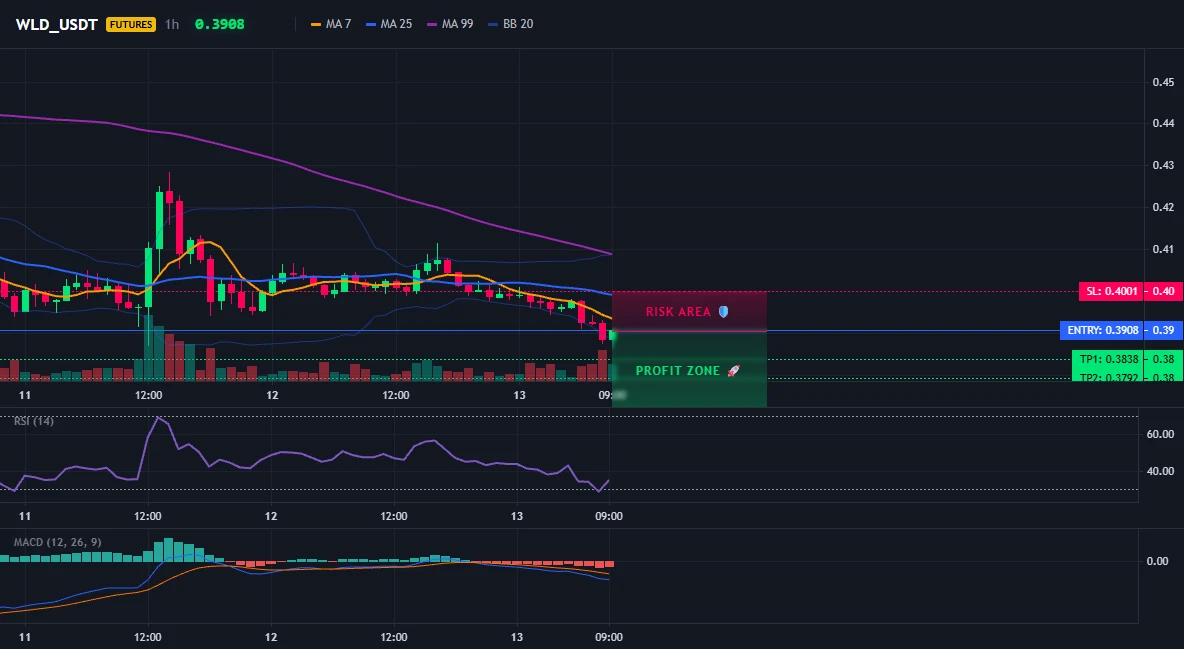Viewport: 1184px width, 649px height.
Task: Click date 11 on the MACD panel time axis
Action: point(25,637)
